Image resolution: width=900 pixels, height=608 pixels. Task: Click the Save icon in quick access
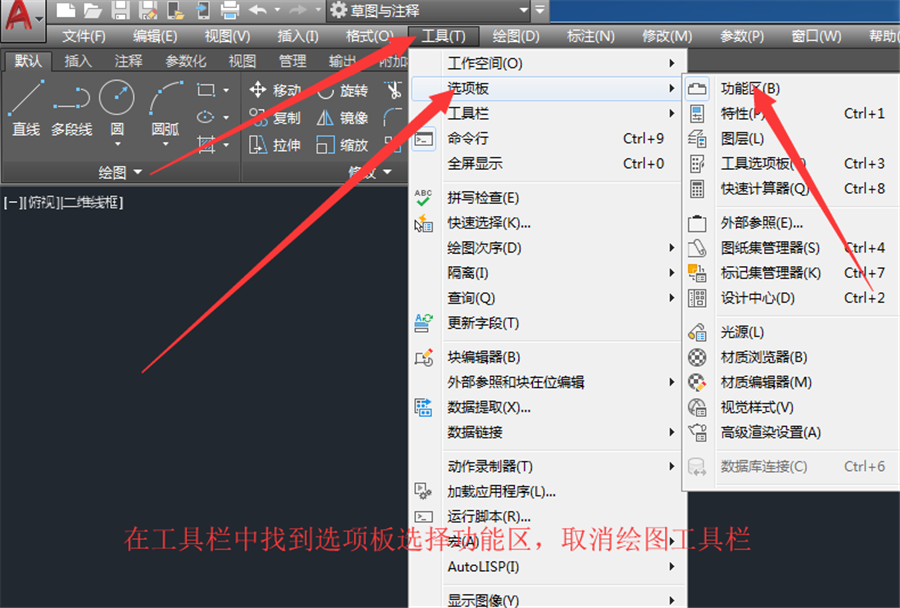click(121, 10)
